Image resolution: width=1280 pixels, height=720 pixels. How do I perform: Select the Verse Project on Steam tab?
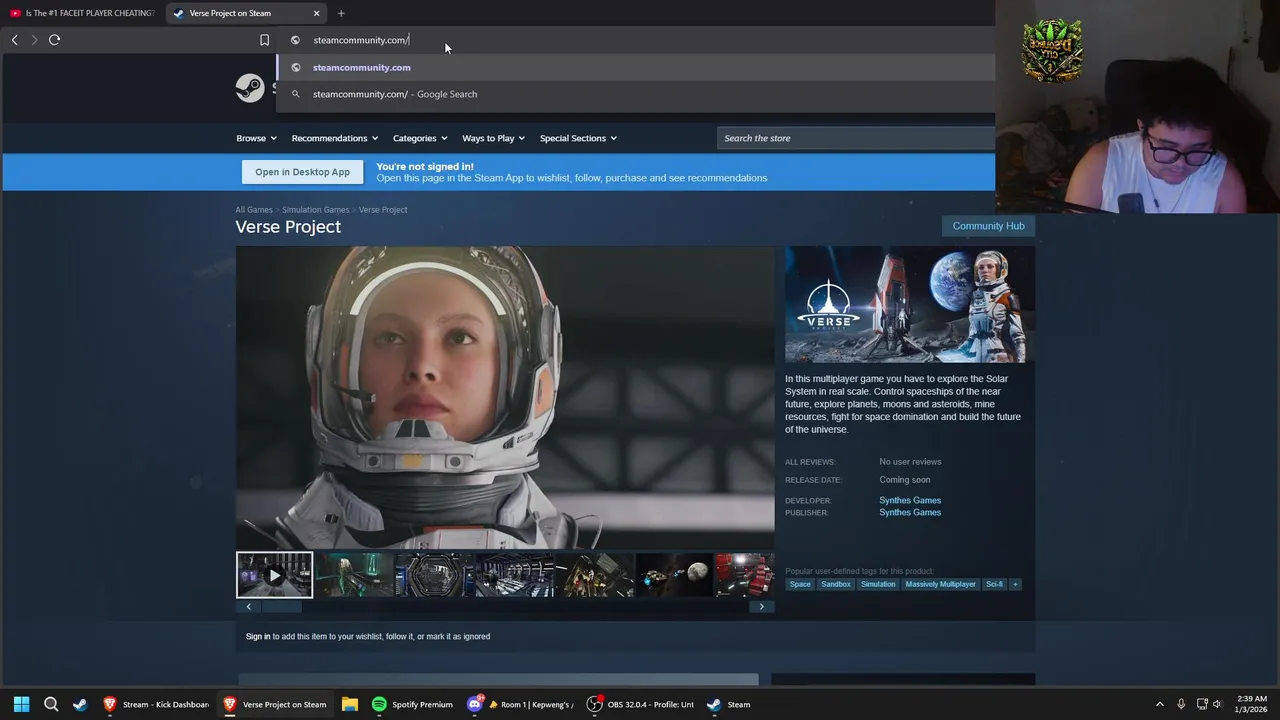click(245, 13)
